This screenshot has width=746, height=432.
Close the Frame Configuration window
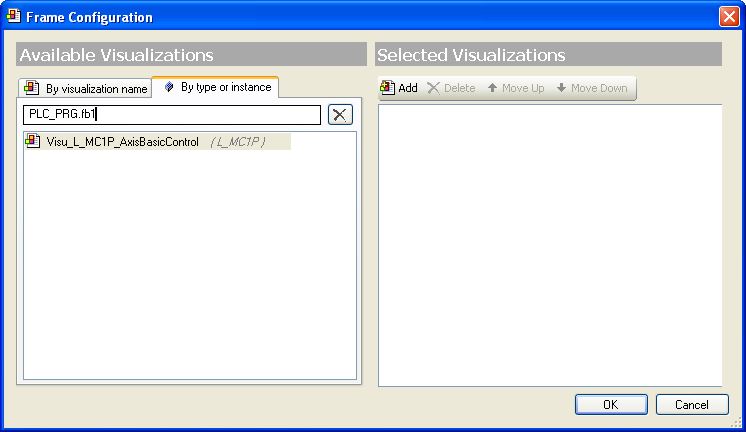729,17
